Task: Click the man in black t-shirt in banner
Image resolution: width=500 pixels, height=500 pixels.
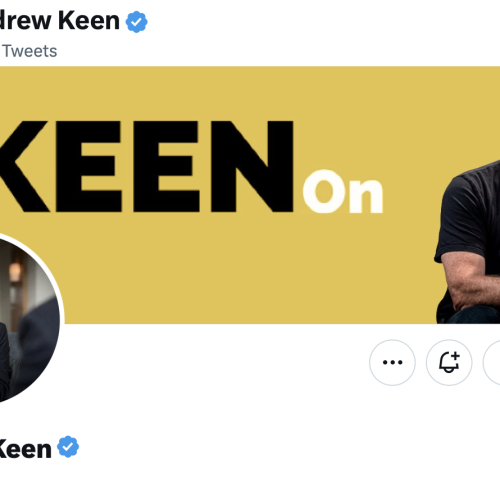Action: 468,243
